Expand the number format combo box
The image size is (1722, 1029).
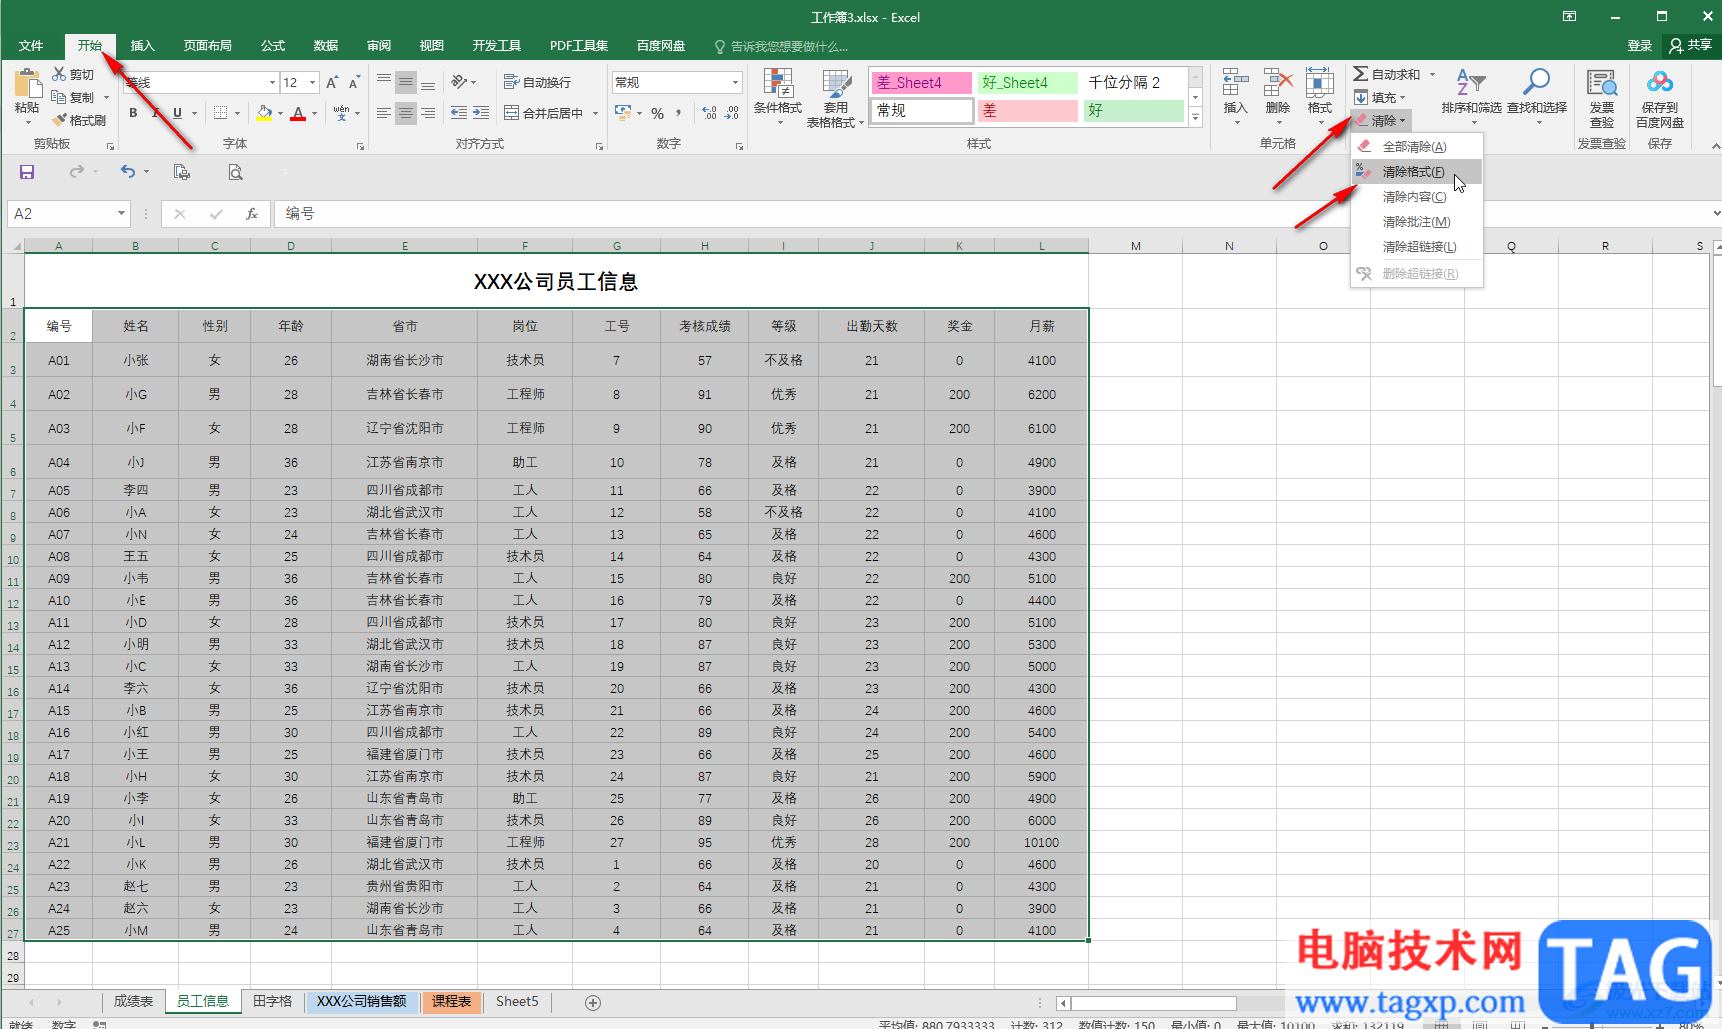tap(735, 82)
